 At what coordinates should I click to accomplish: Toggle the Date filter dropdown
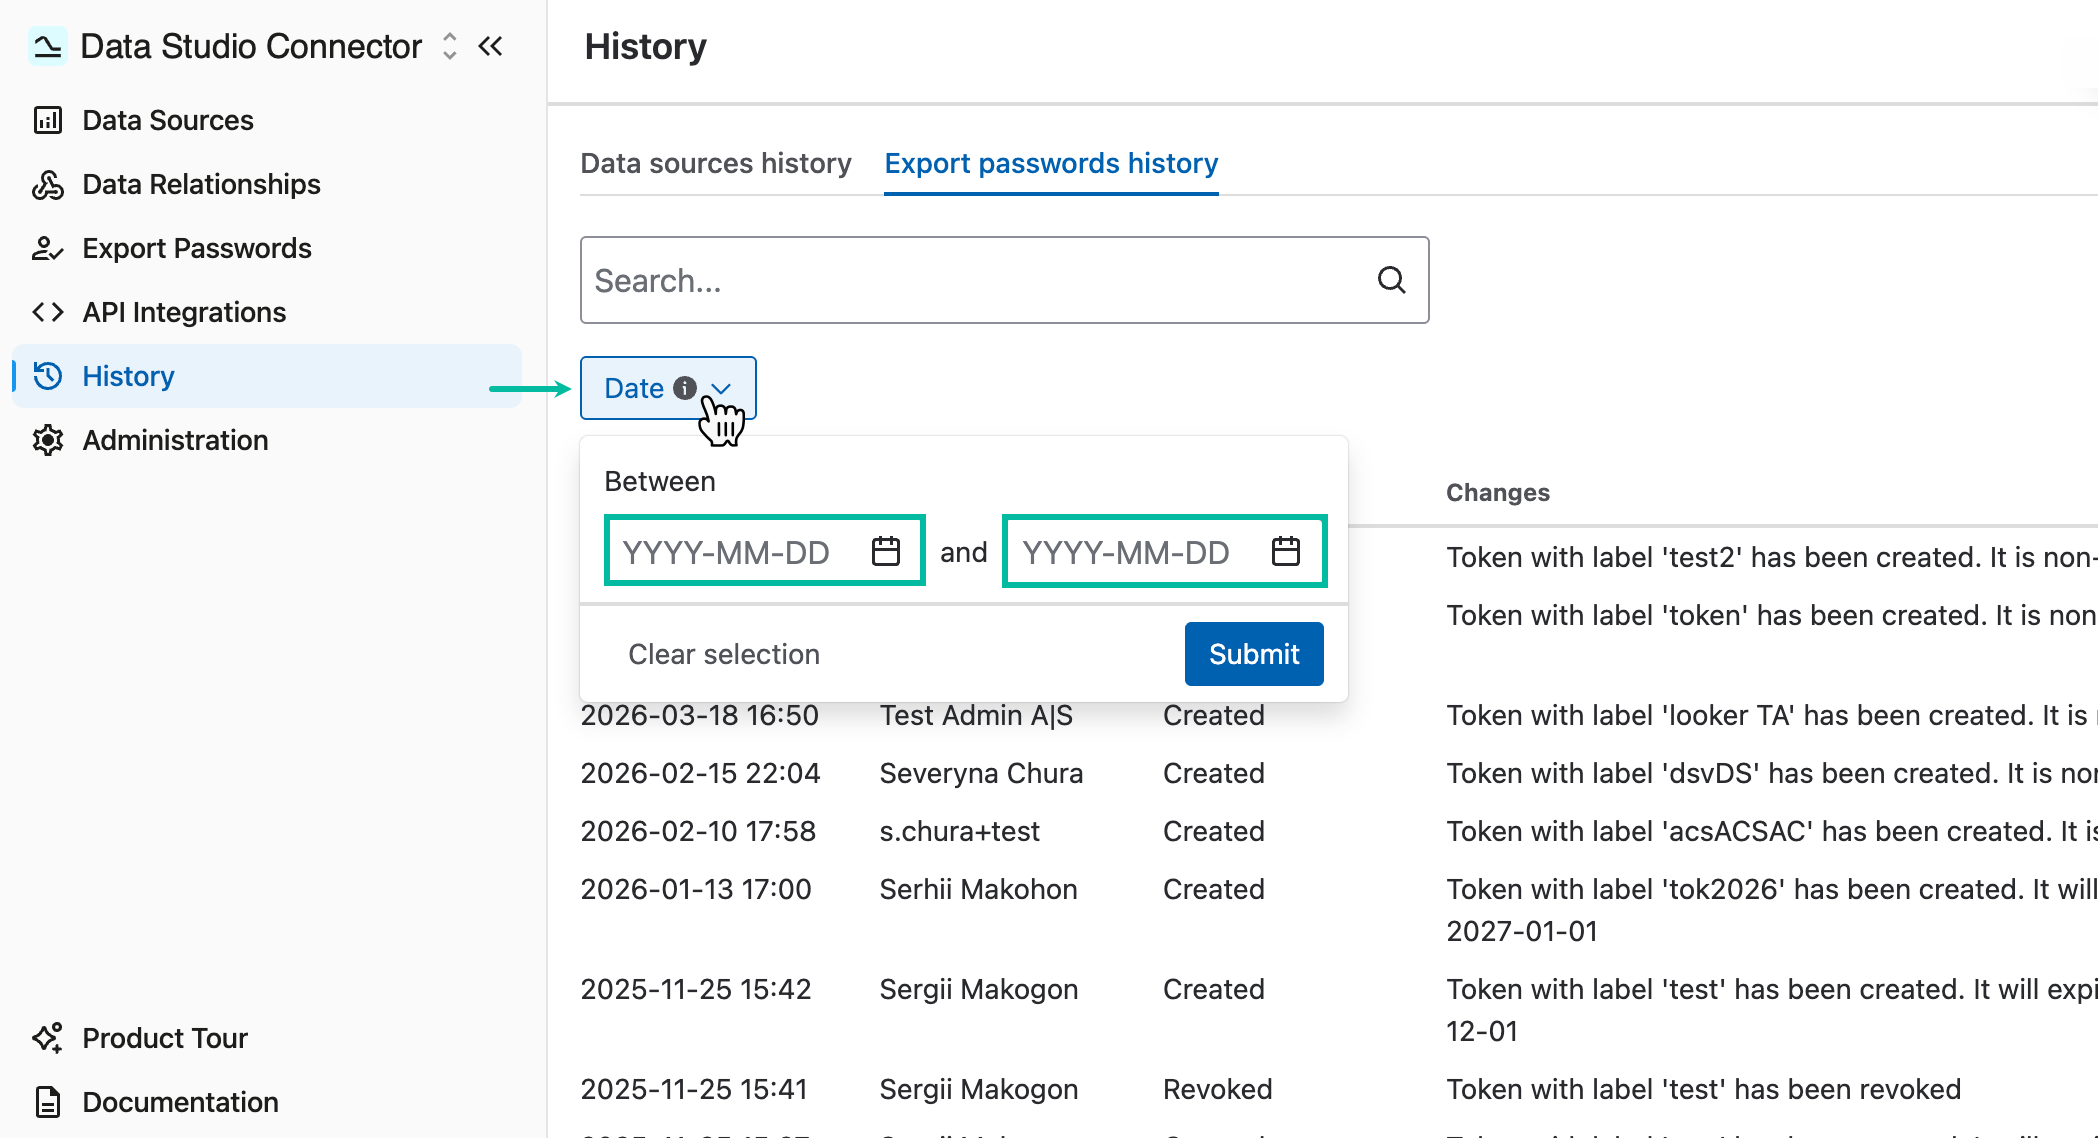point(668,388)
